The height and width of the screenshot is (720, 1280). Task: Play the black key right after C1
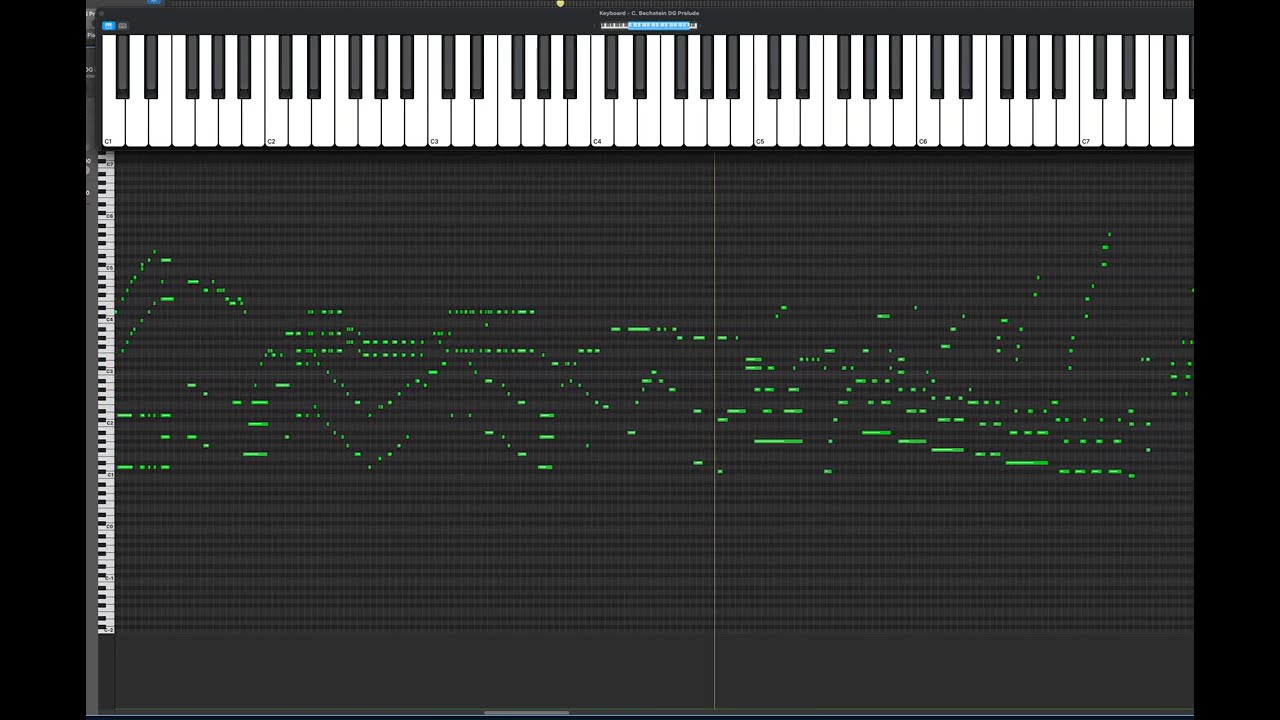(123, 65)
